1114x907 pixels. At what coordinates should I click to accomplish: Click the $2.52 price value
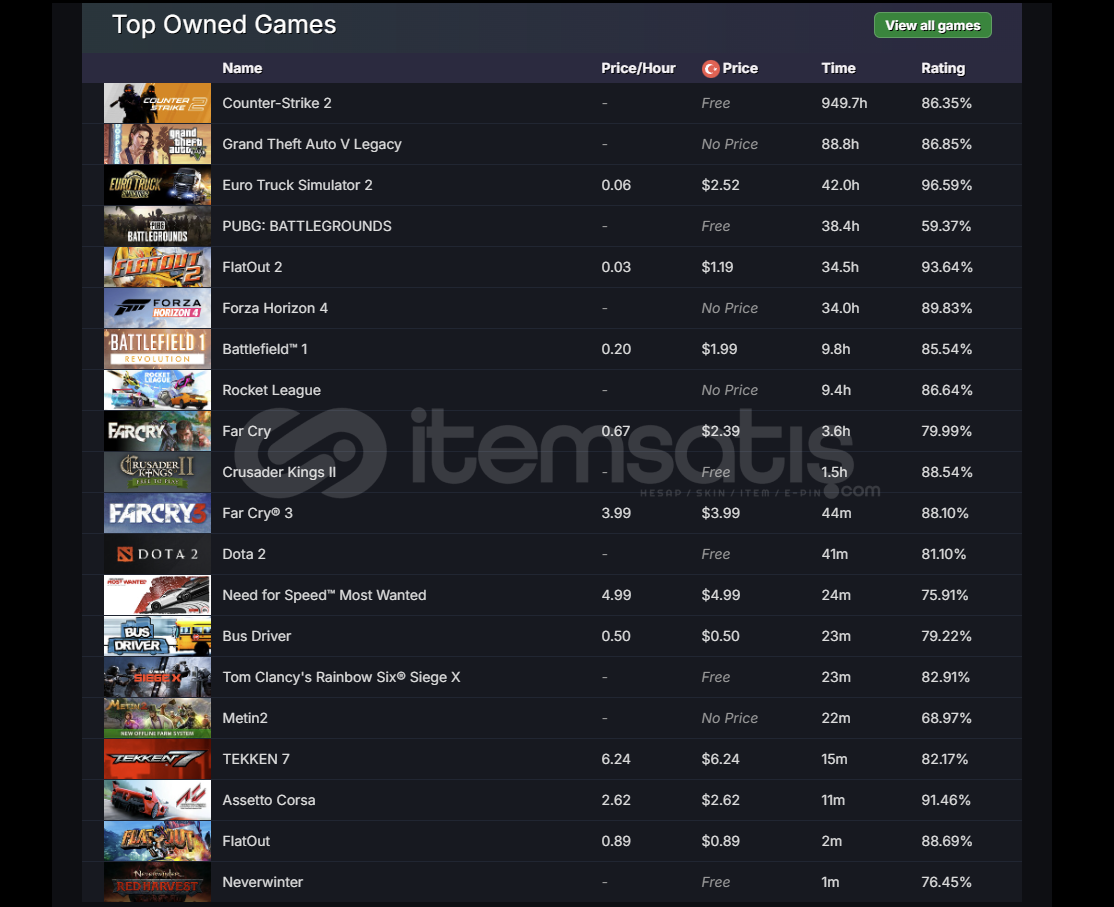(720, 185)
